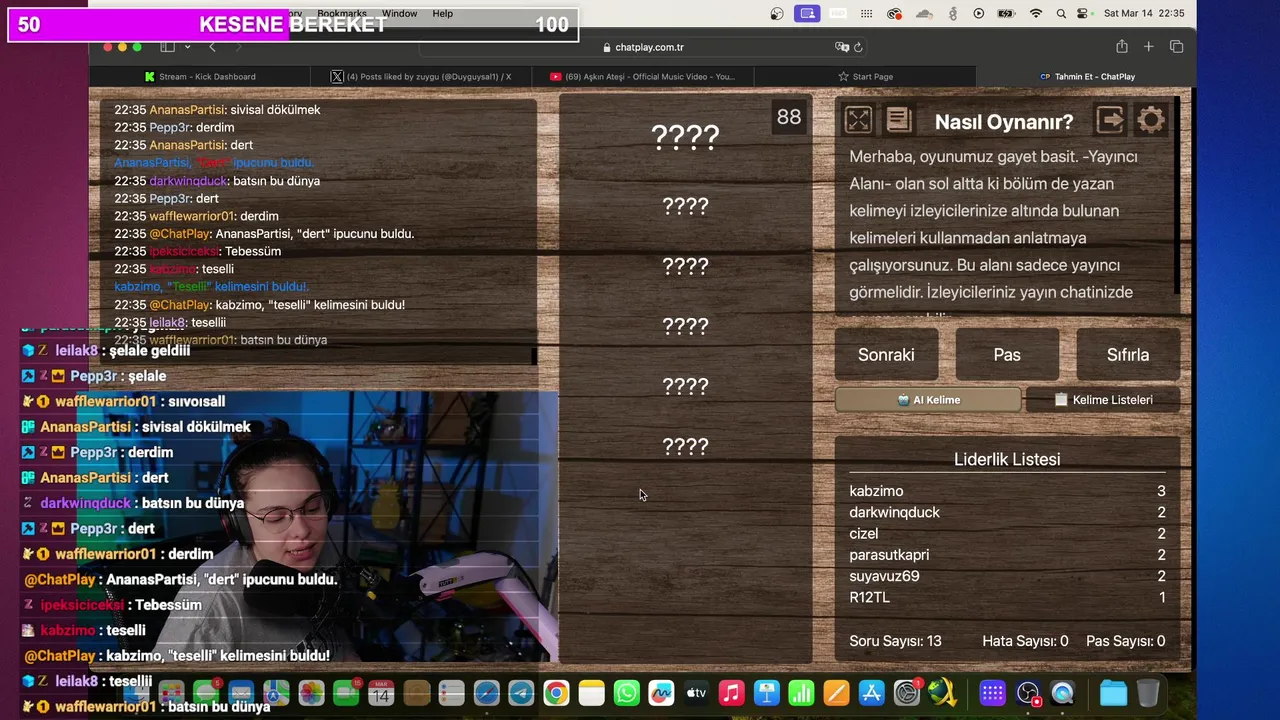
Task: Click the battery icon in menu bar
Action: (1007, 14)
